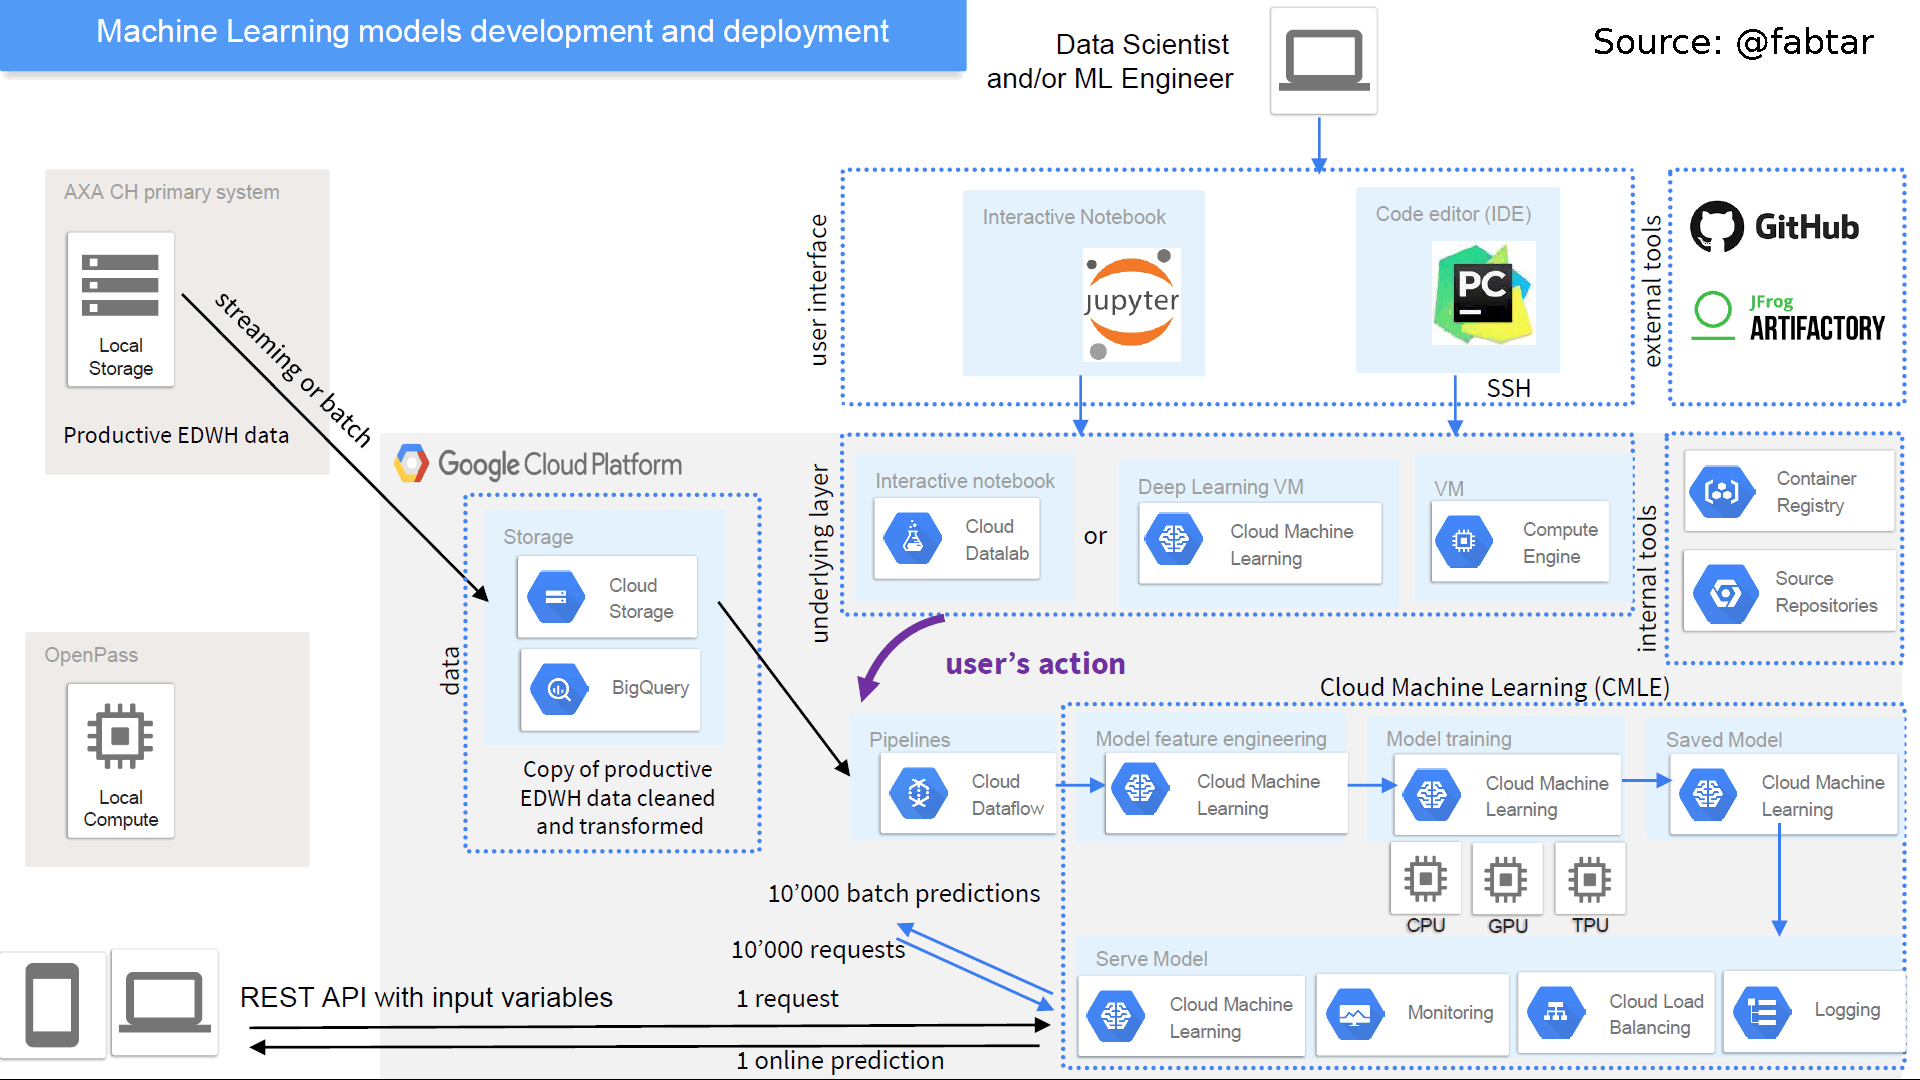Image resolution: width=1920 pixels, height=1080 pixels.
Task: Click the Jupyter logo
Action: tap(1132, 304)
